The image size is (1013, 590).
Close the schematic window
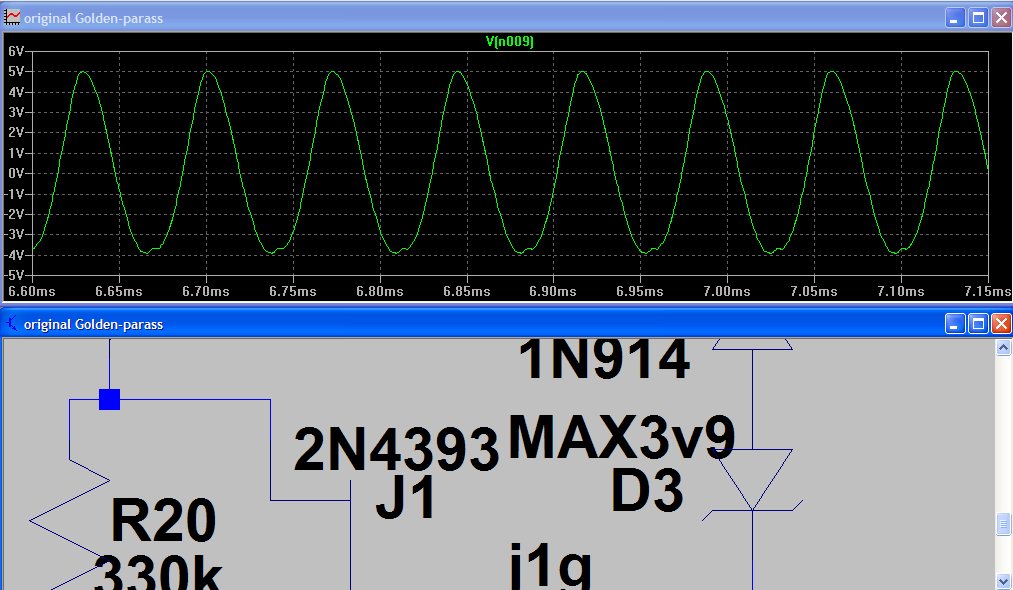click(x=1001, y=324)
